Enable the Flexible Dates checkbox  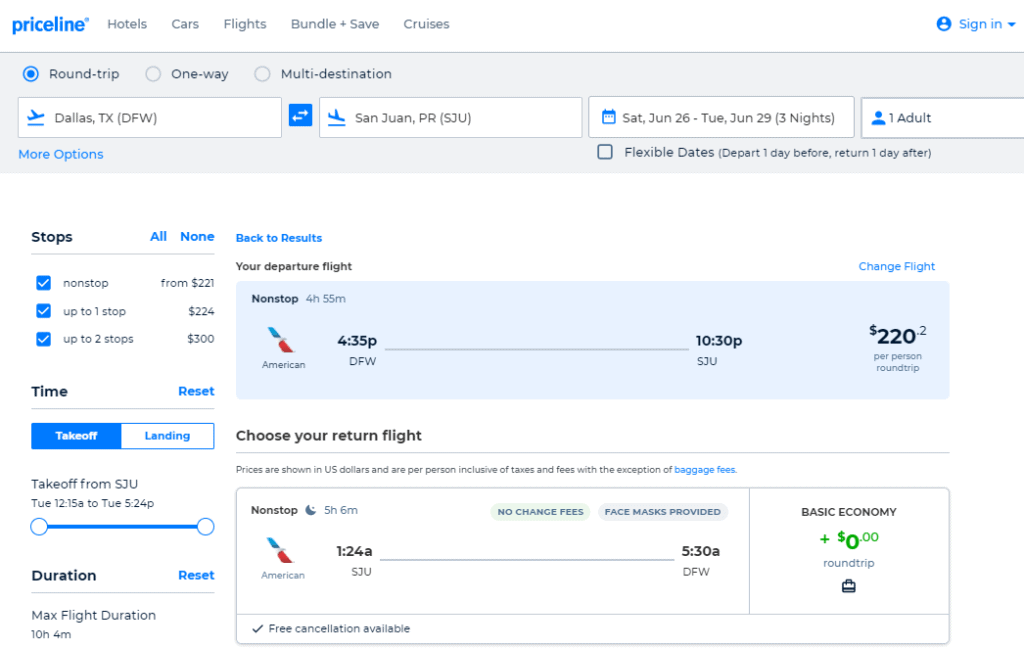pos(605,152)
